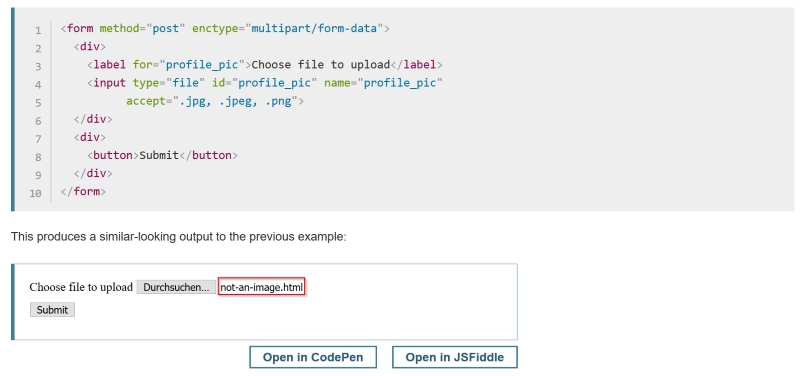Image resolution: width=800 pixels, height=376 pixels.
Task: Click line number 5 in the code gutter
Action: (x=38, y=103)
